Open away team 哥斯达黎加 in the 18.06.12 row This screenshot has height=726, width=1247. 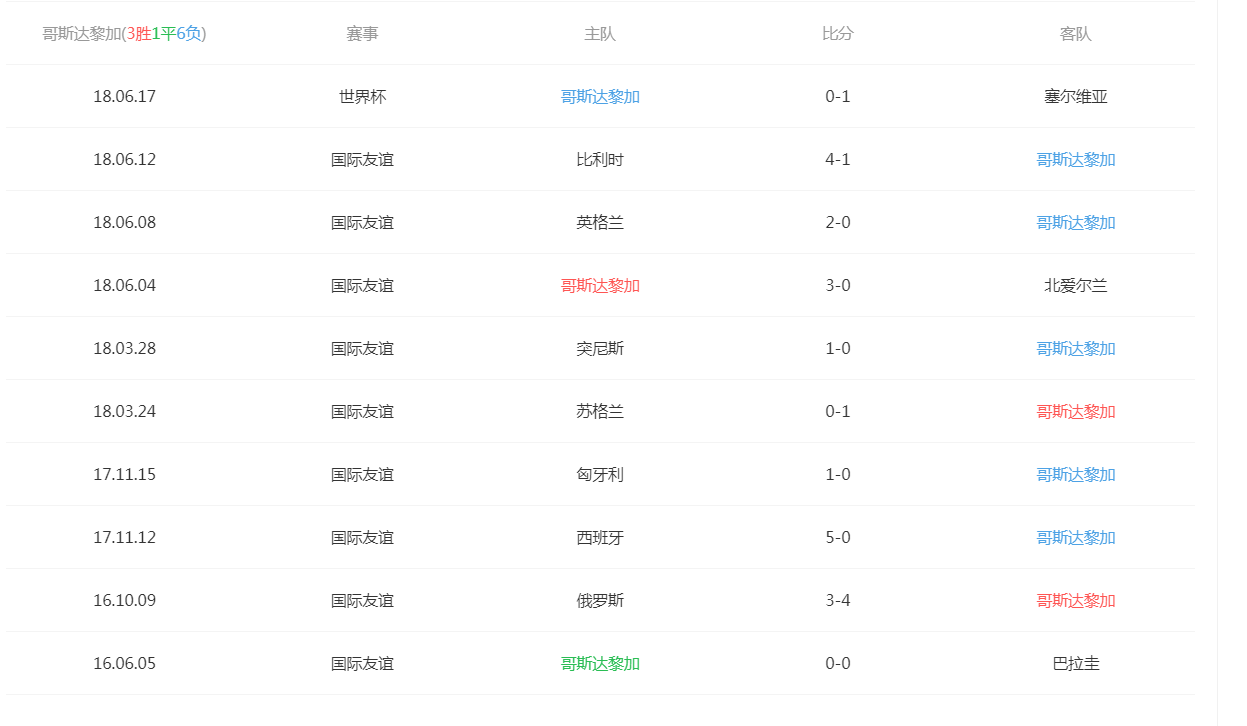(1076, 160)
